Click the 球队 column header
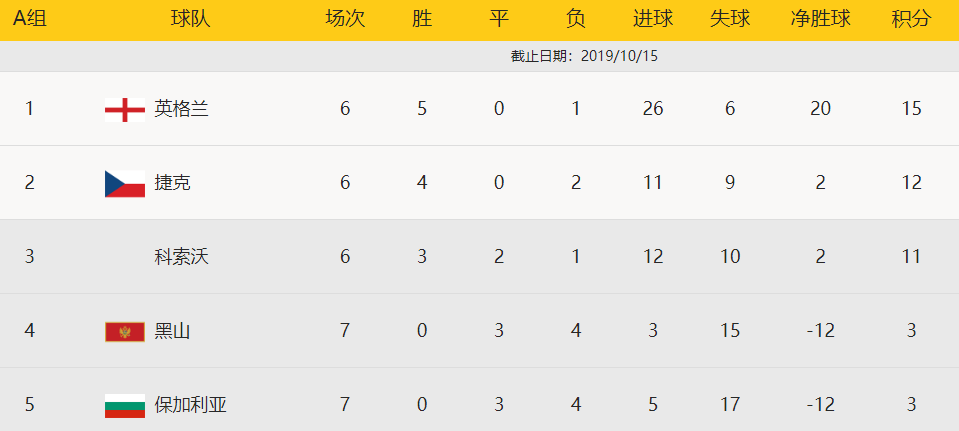Screen dimensions: 959x431 [x=190, y=19]
